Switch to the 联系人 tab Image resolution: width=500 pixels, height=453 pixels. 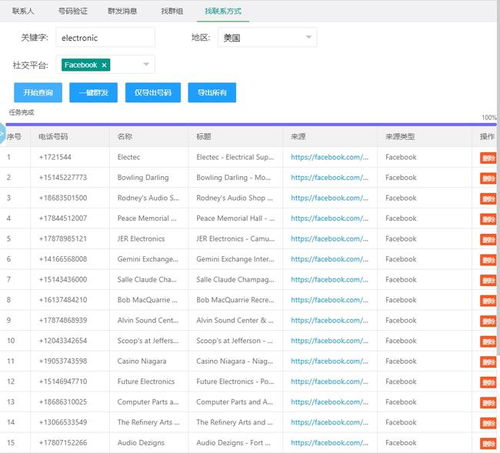pos(23,11)
